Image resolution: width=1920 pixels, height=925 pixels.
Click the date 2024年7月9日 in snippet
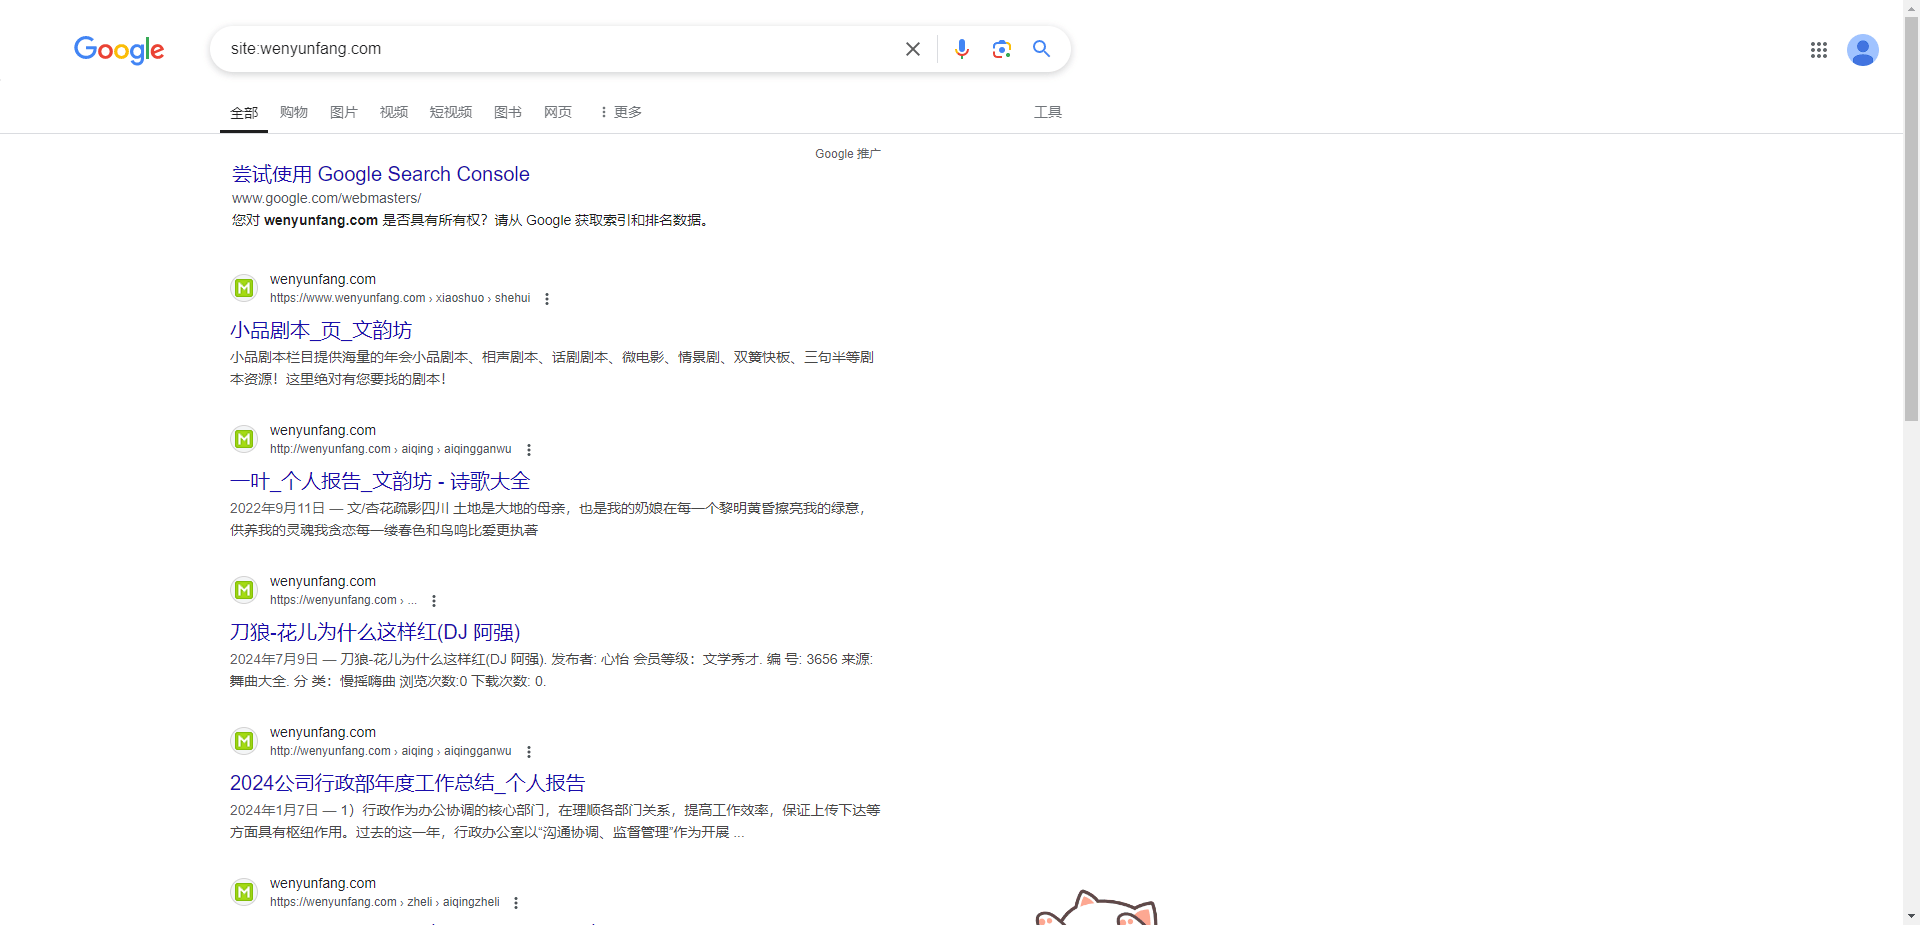tap(274, 659)
